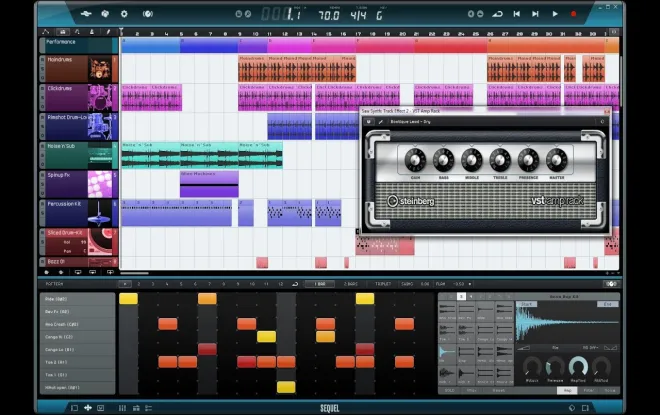The height and width of the screenshot is (415, 660).
Task: Click the SWING label in pattern bar
Action: point(407,284)
